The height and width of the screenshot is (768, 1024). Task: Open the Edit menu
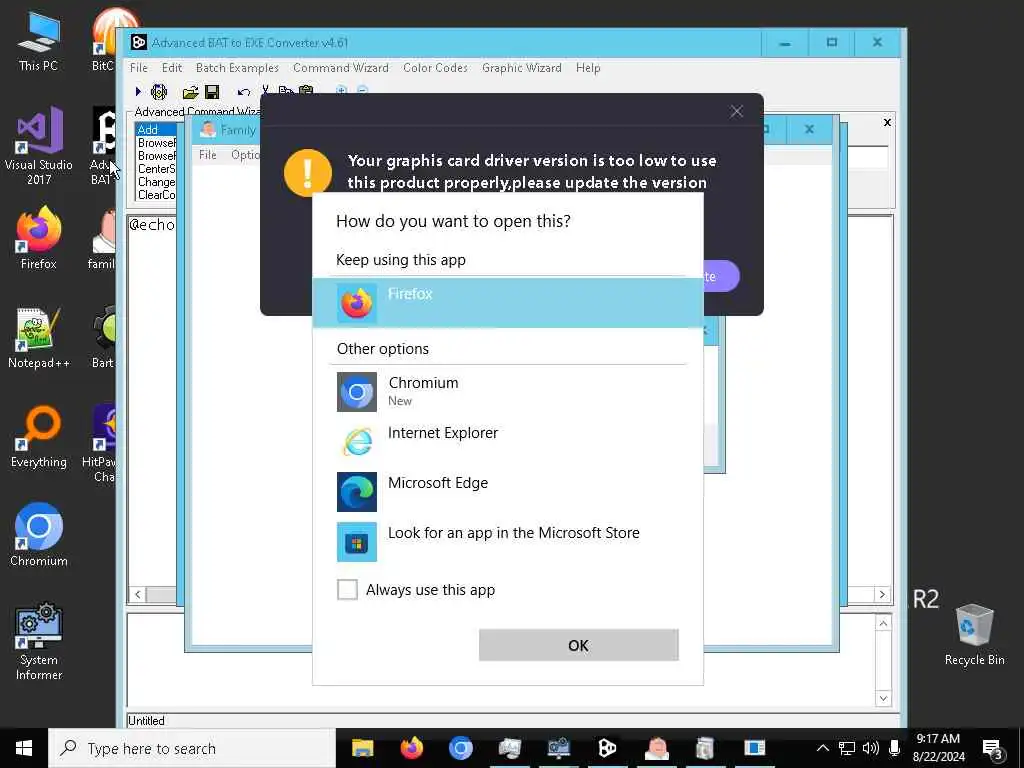[172, 68]
